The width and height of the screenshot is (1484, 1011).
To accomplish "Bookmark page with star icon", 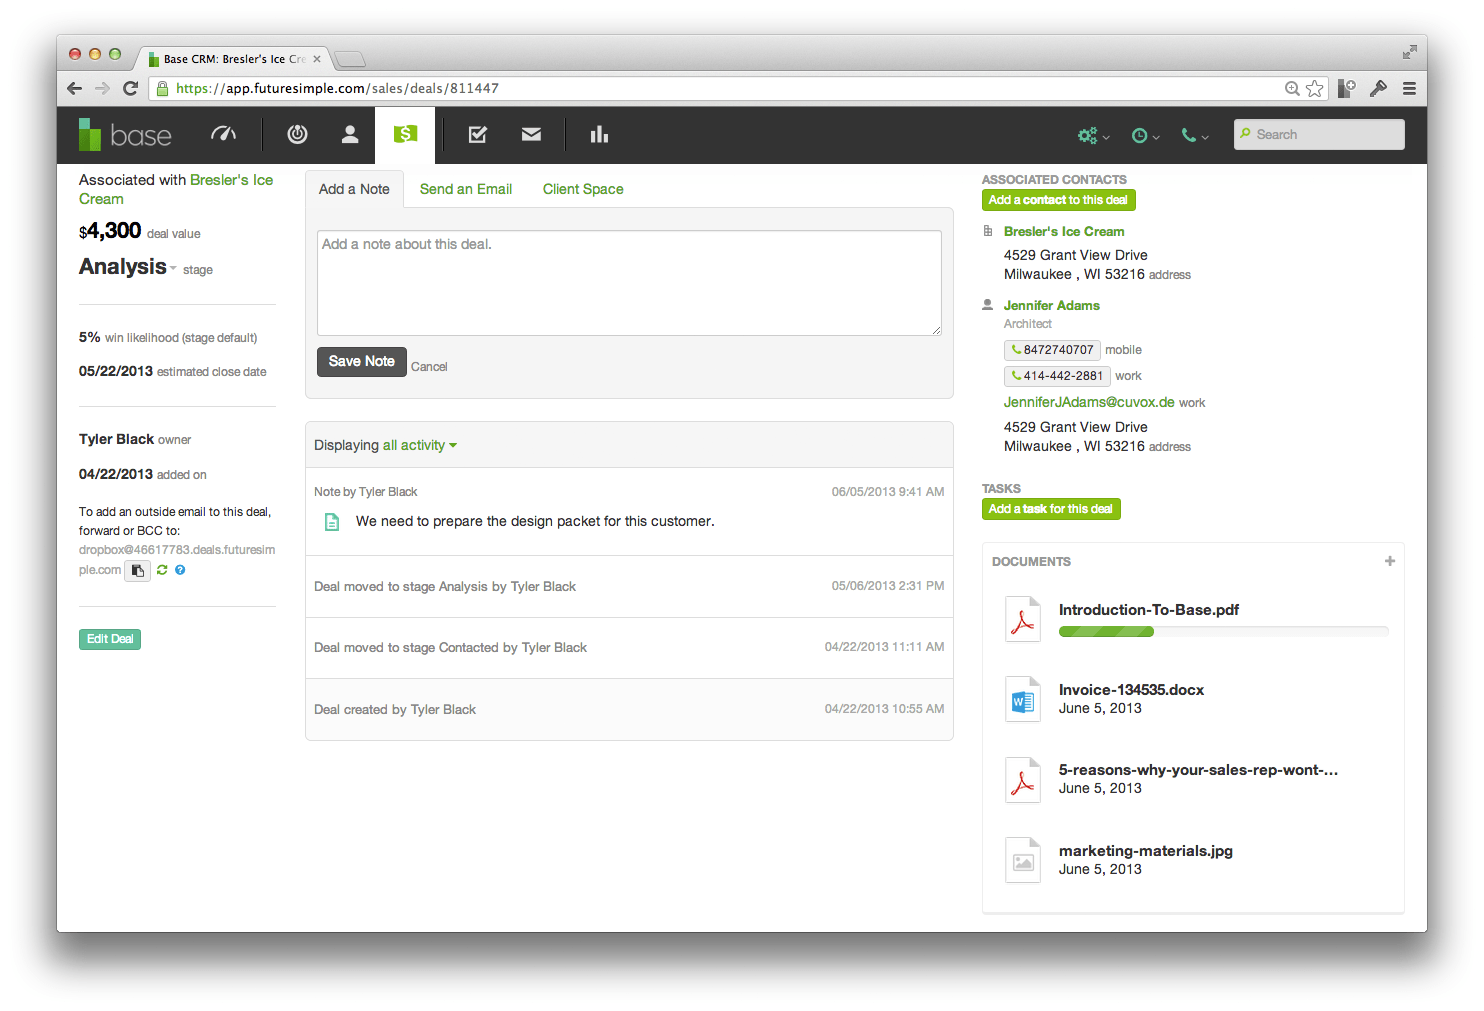I will [1315, 88].
